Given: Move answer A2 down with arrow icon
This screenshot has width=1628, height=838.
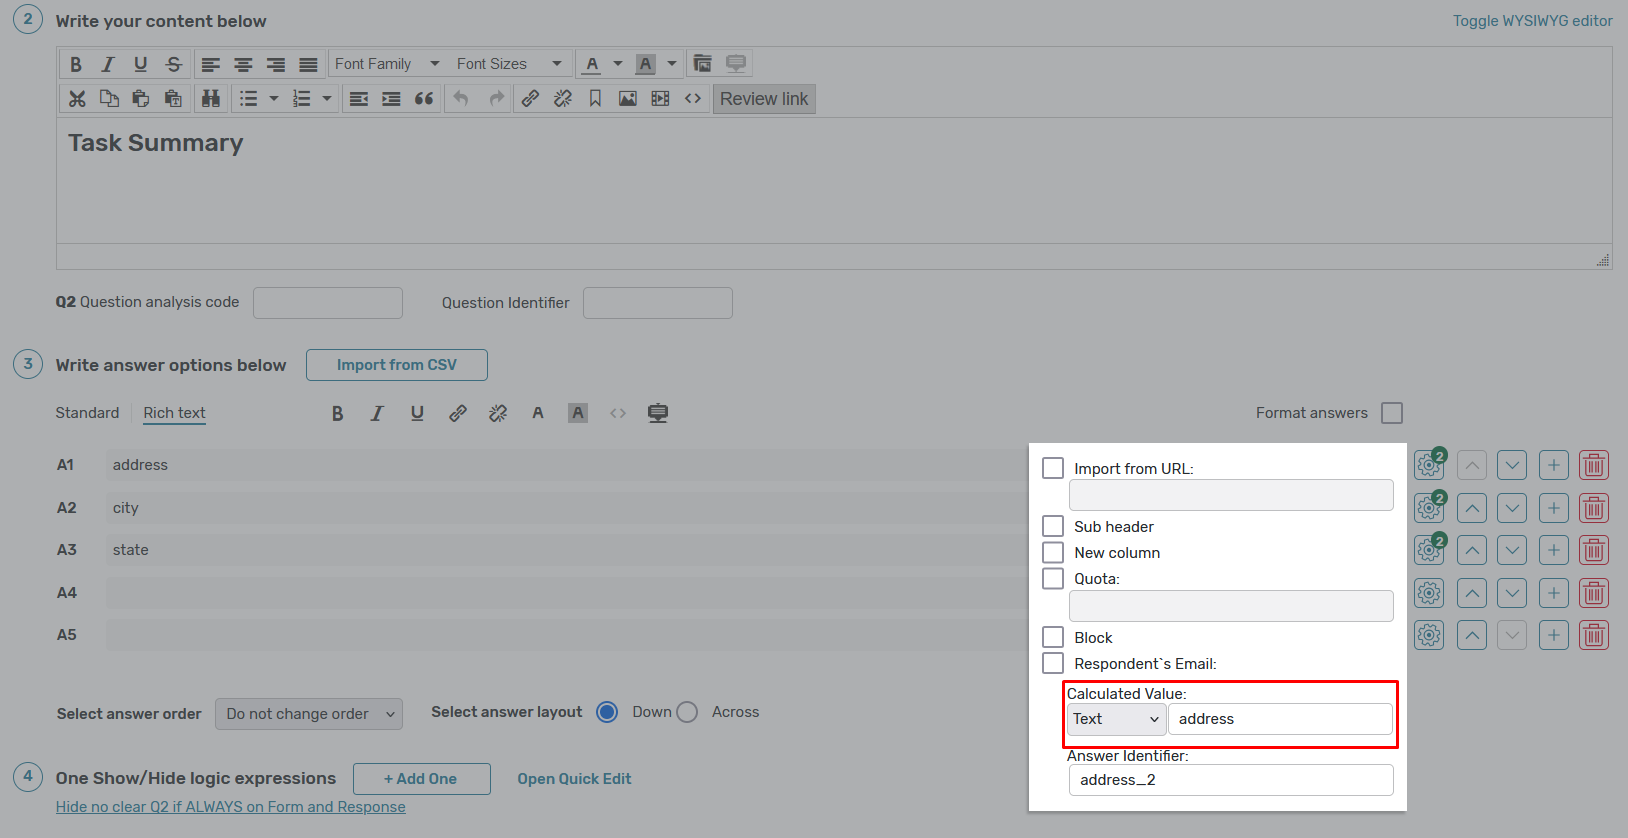Looking at the screenshot, I should (x=1512, y=508).
